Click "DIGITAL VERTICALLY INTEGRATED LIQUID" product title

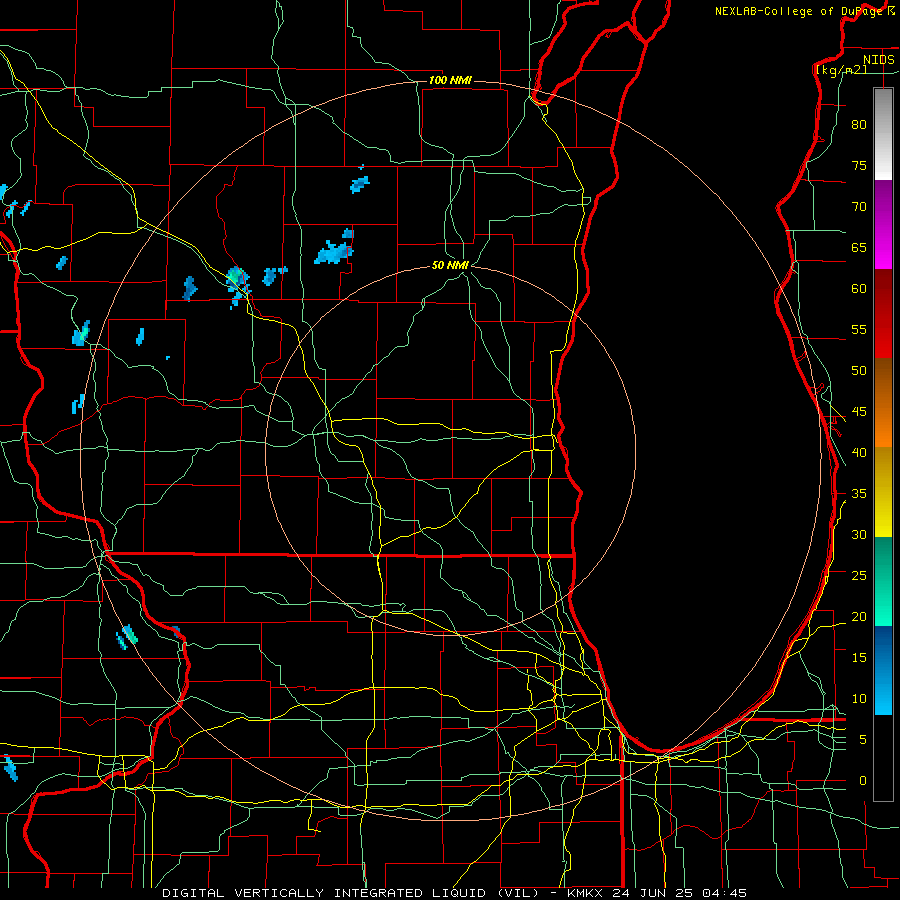point(326,893)
